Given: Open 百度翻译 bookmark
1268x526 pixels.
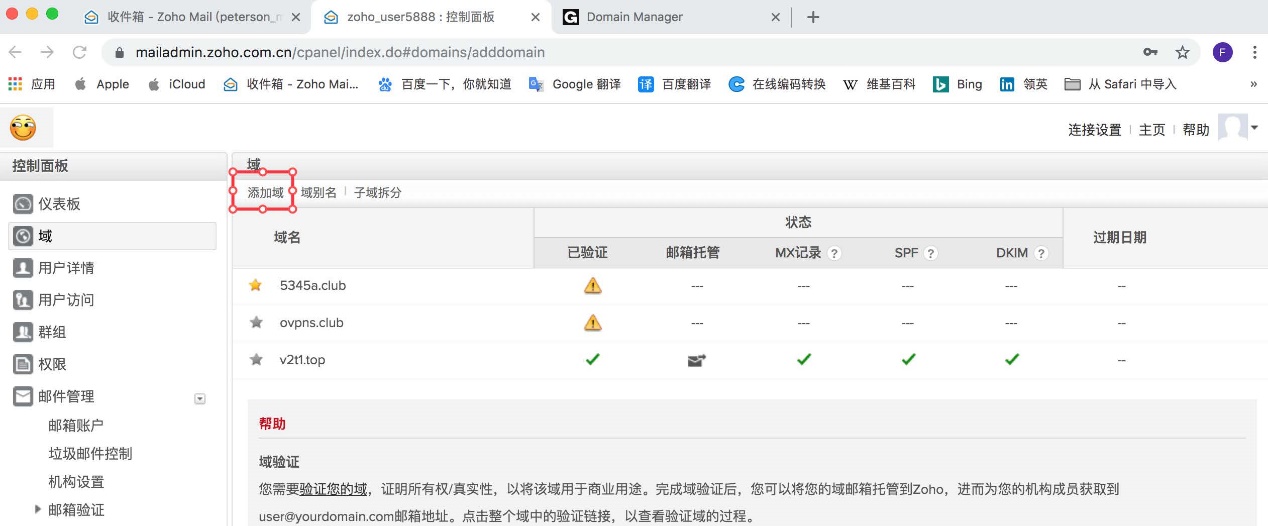Looking at the screenshot, I should pos(675,84).
